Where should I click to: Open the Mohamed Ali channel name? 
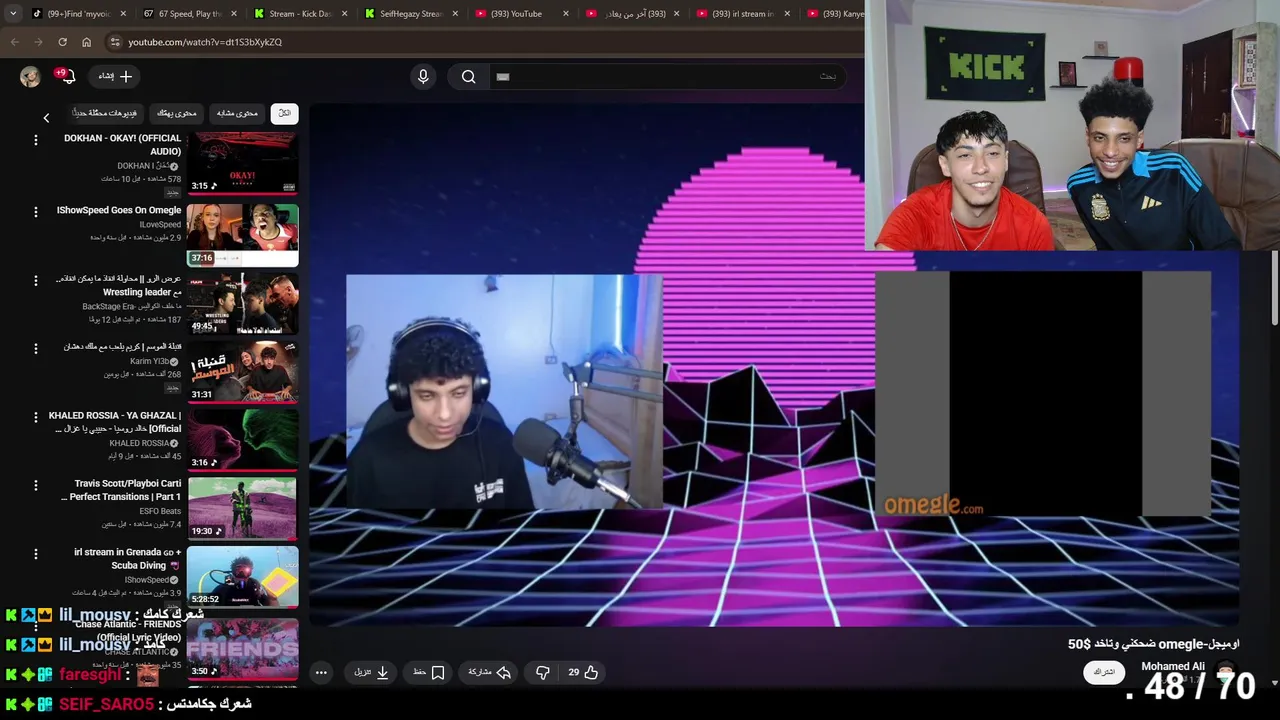tap(1172, 666)
